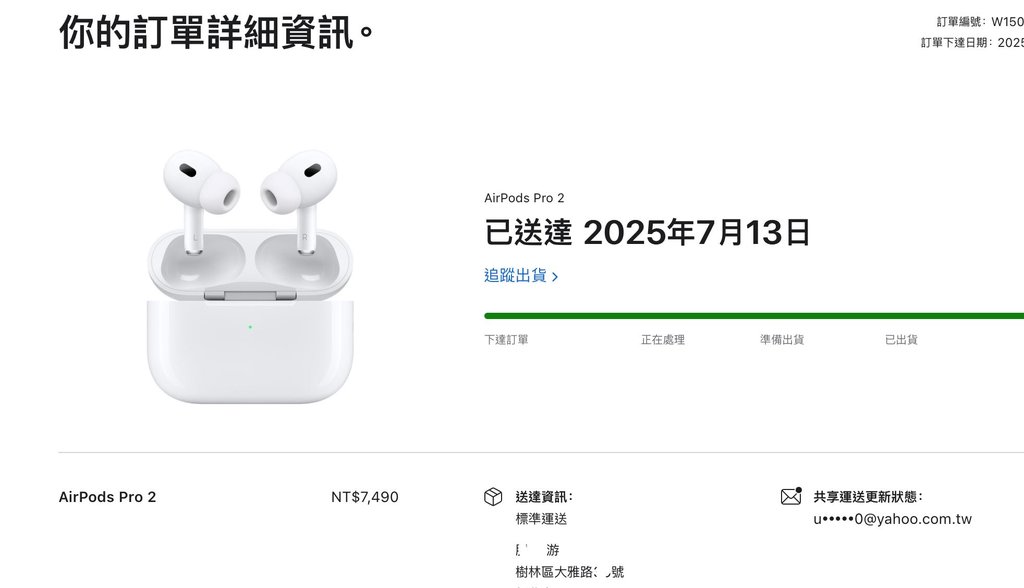
Task: Click the envelope icon beside 共享運送更新狀態
Action: (x=791, y=497)
